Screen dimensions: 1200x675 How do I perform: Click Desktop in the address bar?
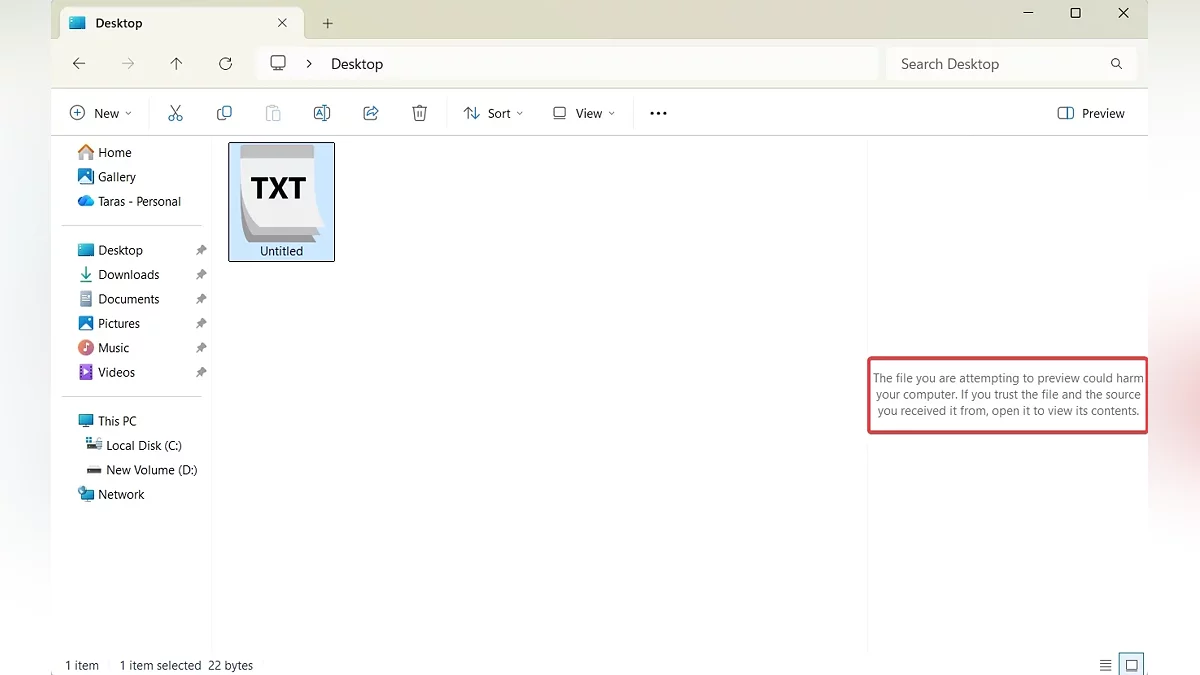[357, 64]
